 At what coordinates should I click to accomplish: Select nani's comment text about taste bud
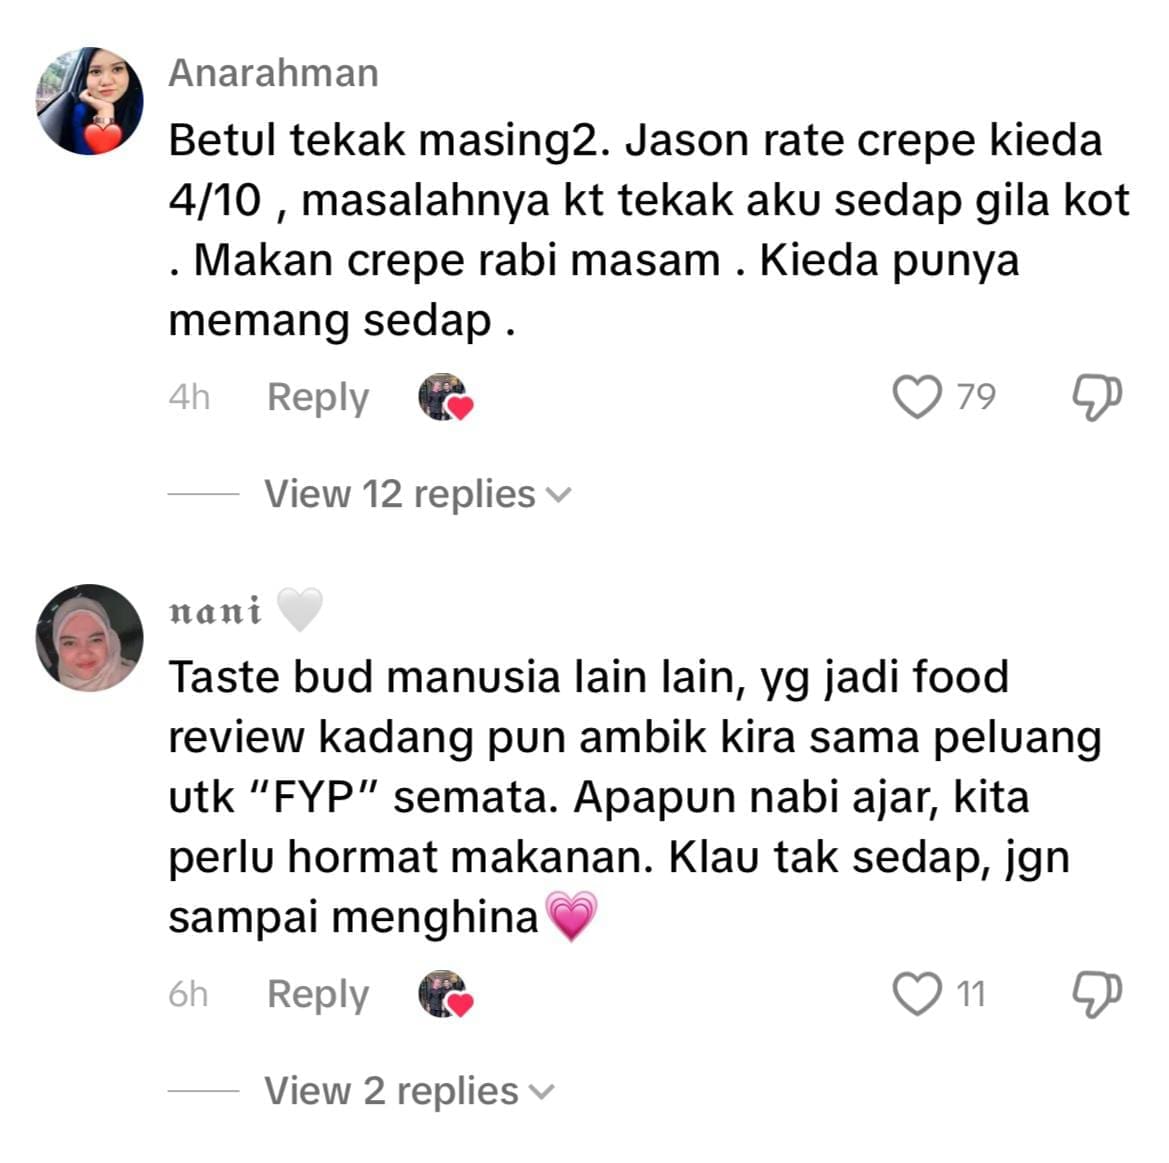(x=635, y=797)
